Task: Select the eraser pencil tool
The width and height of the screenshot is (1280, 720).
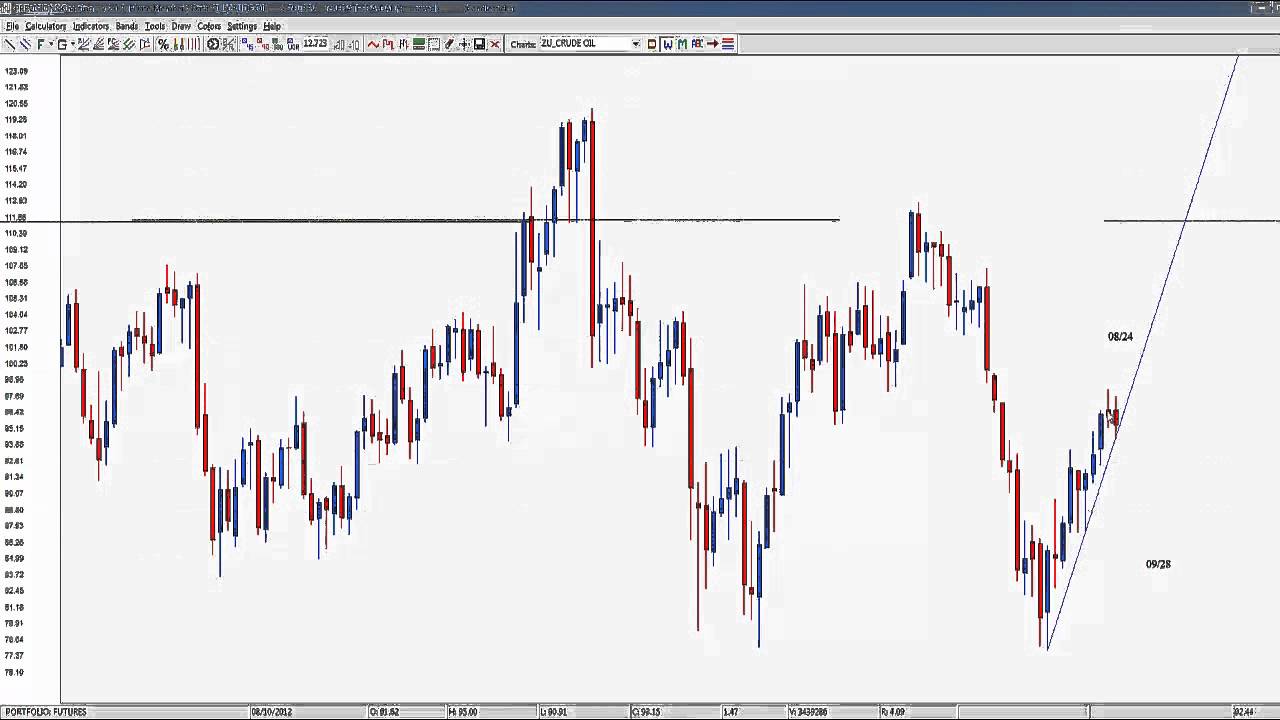Action: click(449, 44)
